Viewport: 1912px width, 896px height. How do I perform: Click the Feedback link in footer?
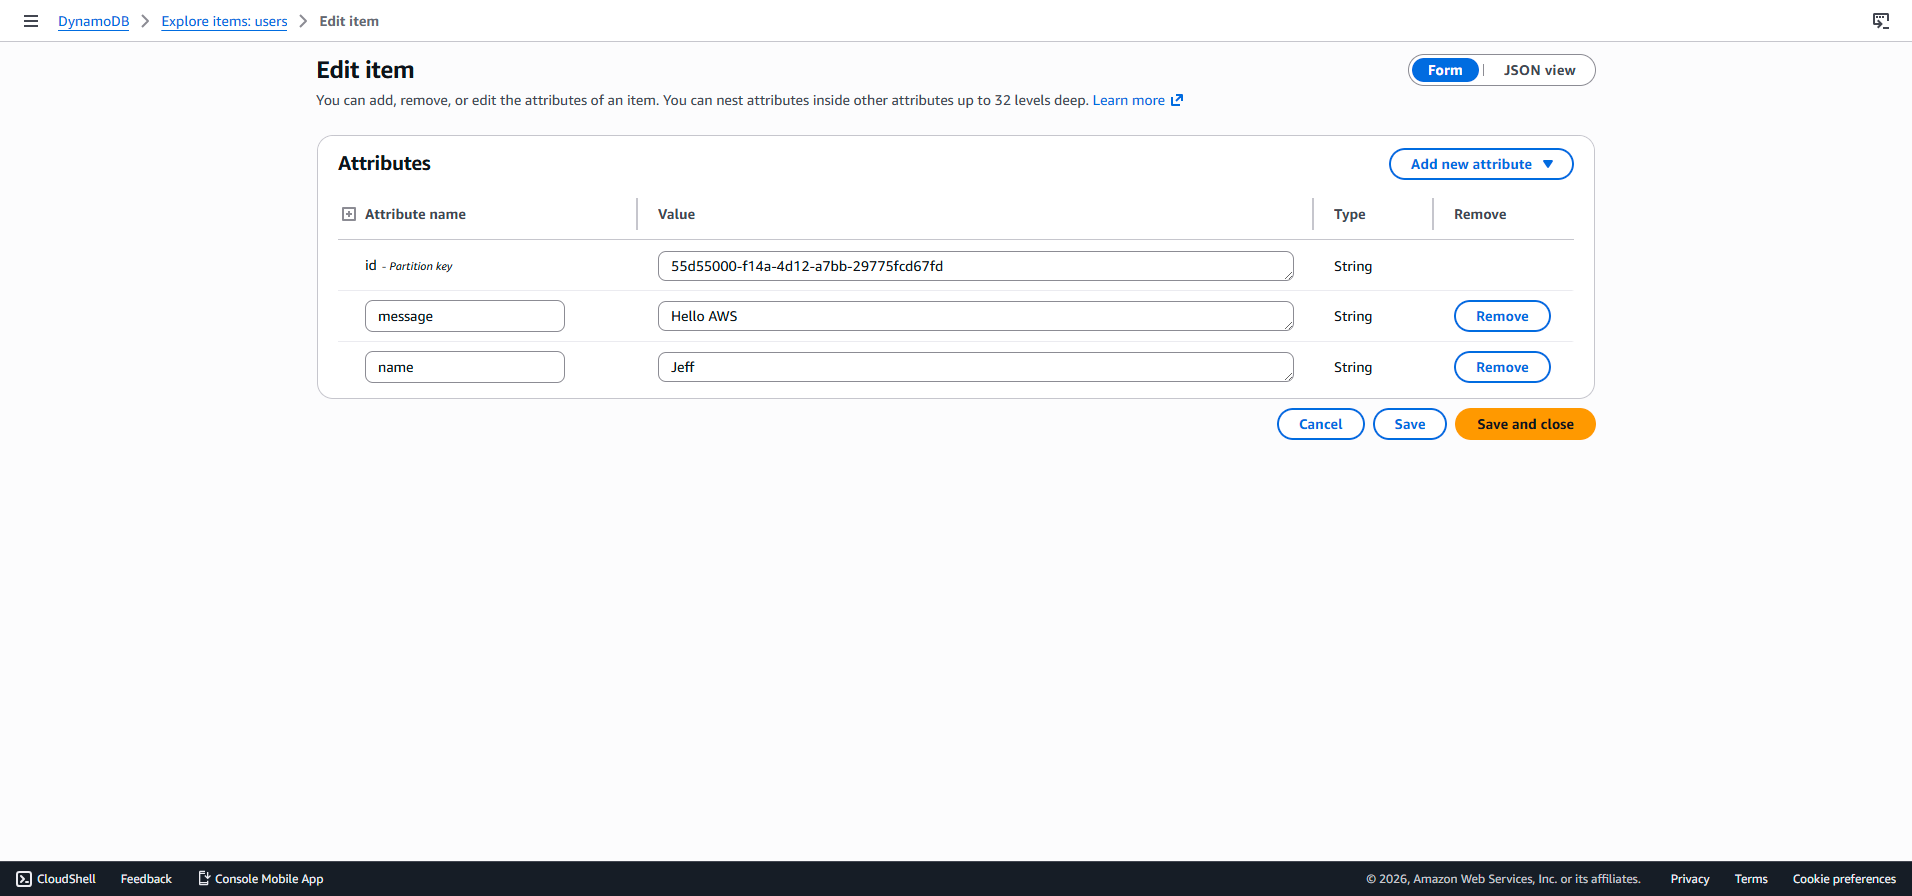click(x=146, y=879)
